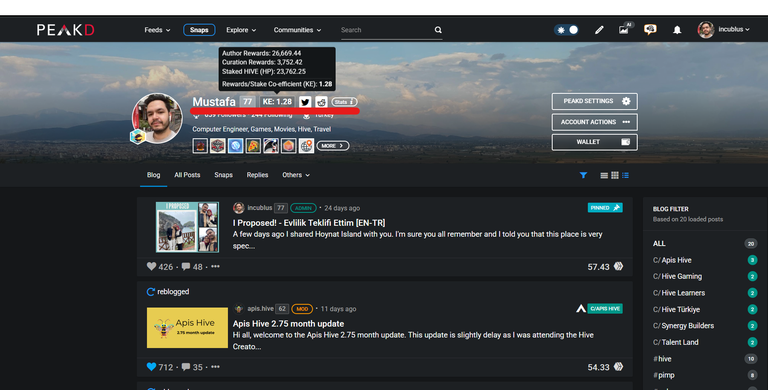
Task: Open the Communities dropdown menu
Action: (x=297, y=30)
